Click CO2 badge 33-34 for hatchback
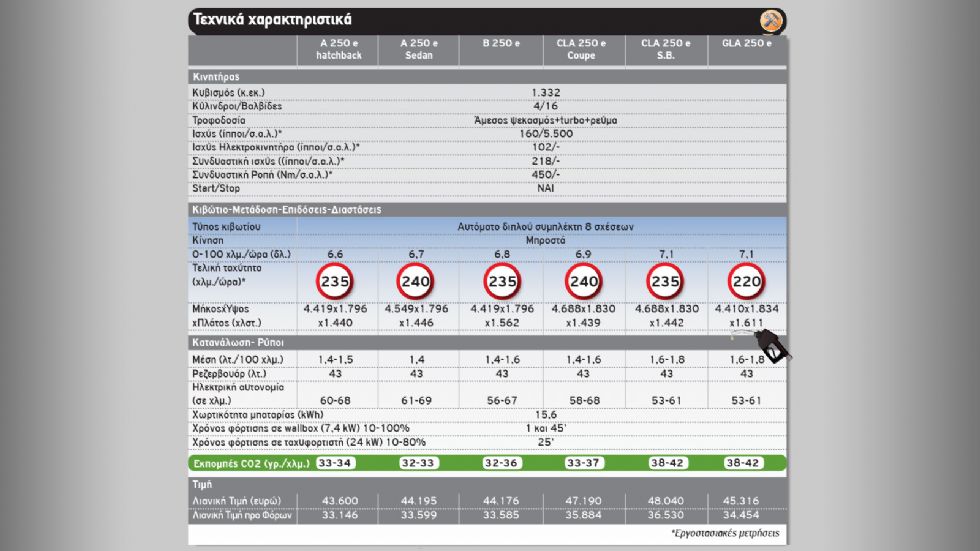The height and width of the screenshot is (551, 980). pos(336,463)
